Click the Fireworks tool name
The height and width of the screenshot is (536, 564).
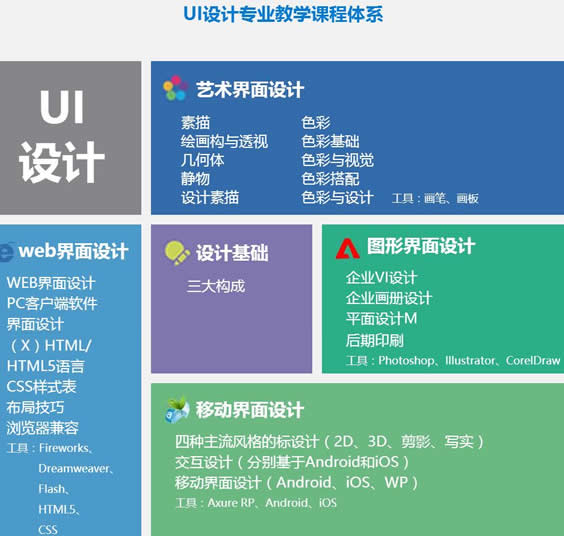pyautogui.click(x=64, y=448)
